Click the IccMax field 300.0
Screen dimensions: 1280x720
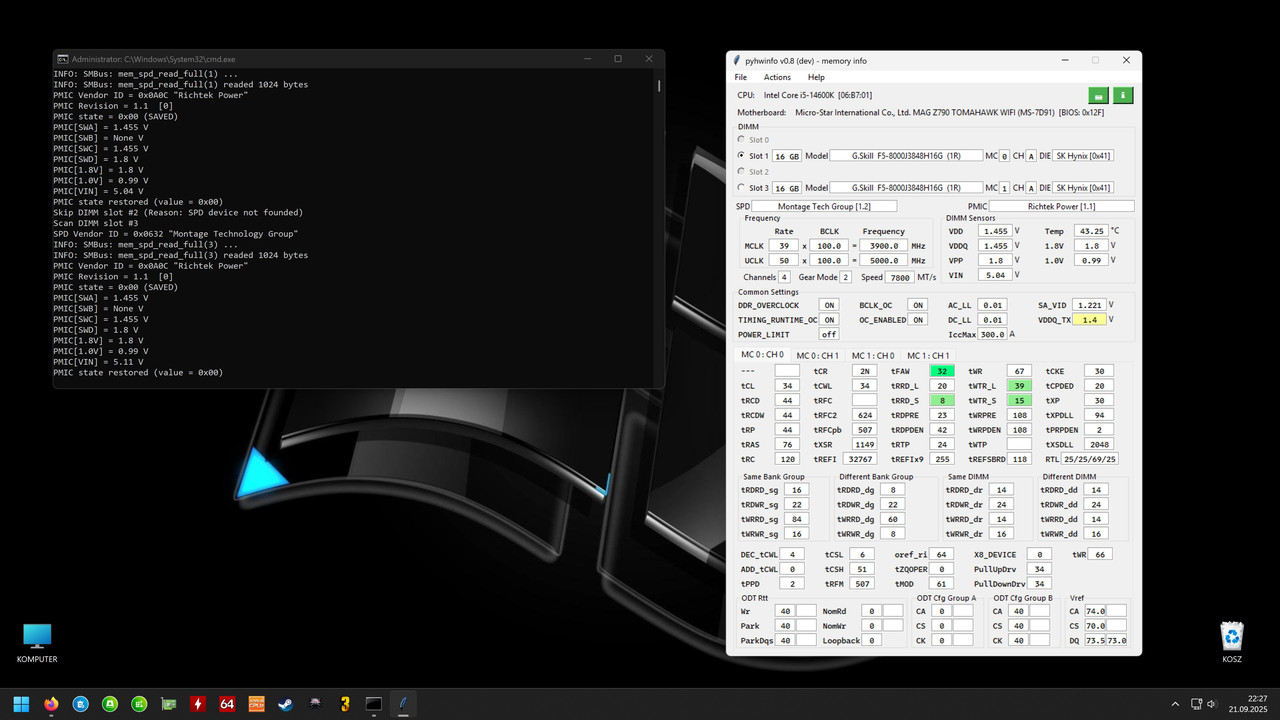pos(992,334)
